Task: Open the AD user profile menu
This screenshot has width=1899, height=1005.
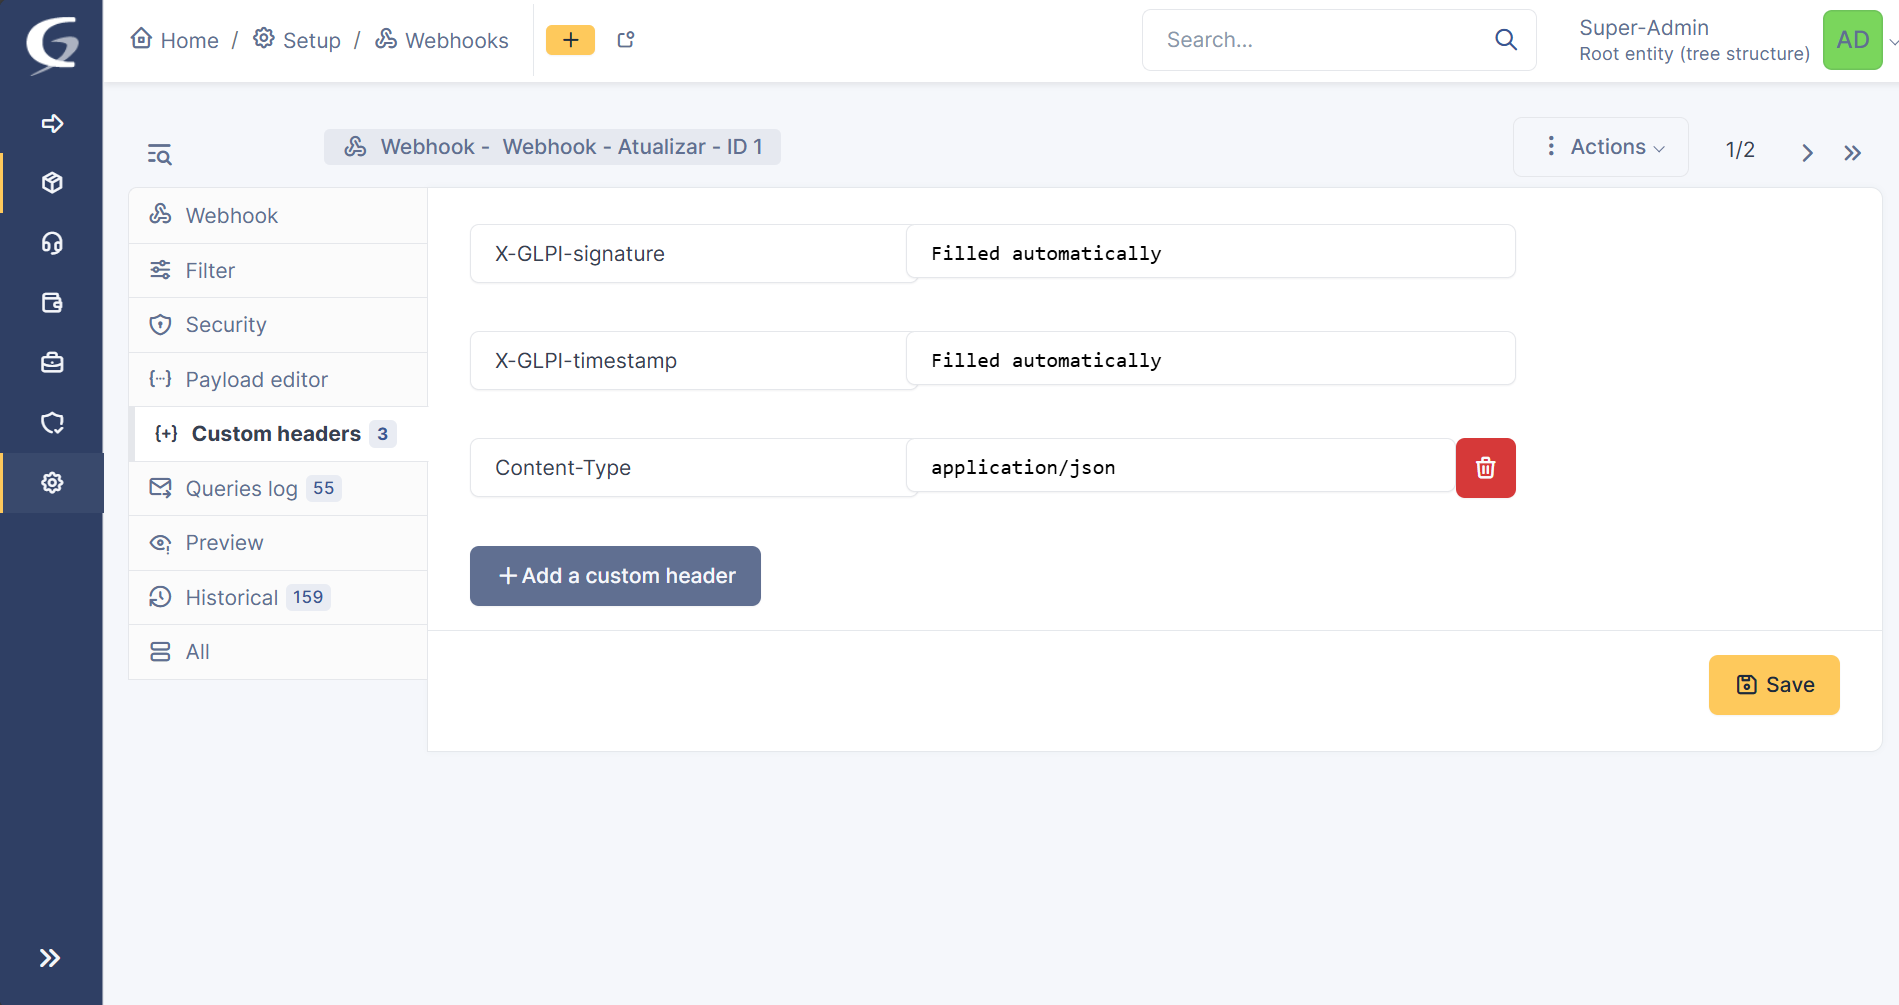Action: click(x=1852, y=40)
